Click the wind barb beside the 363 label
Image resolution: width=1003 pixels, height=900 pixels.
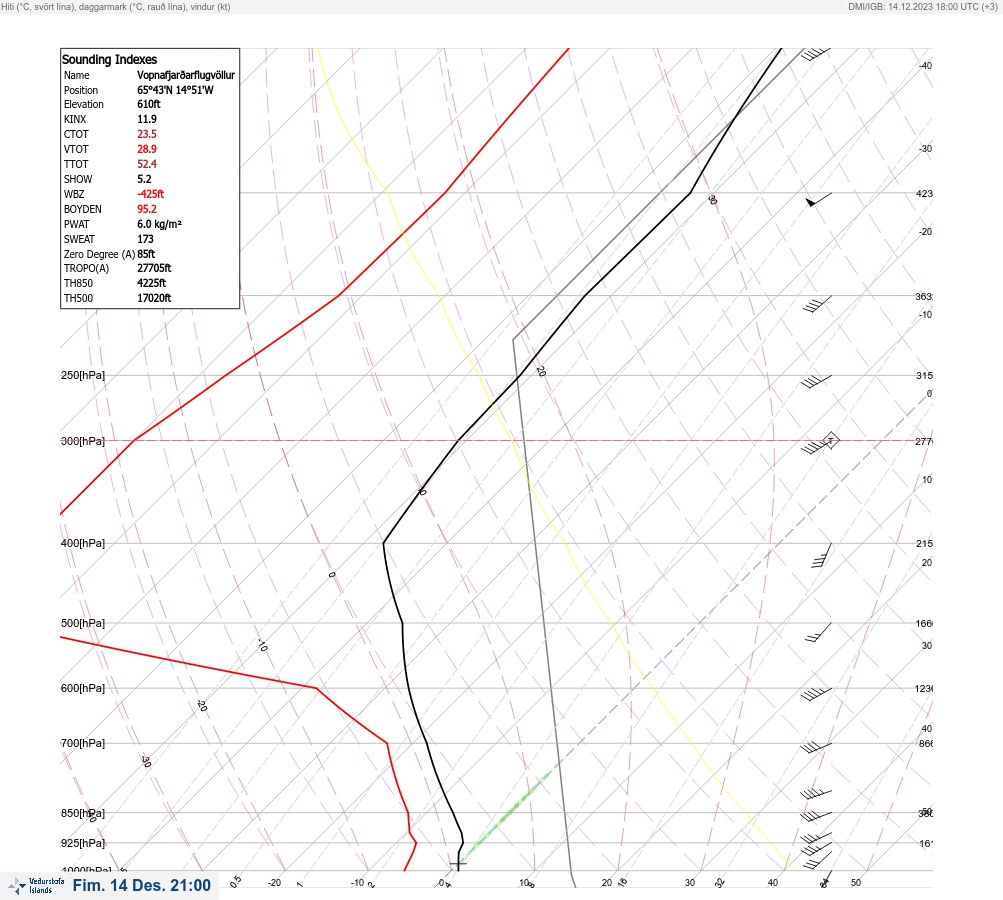tap(817, 304)
